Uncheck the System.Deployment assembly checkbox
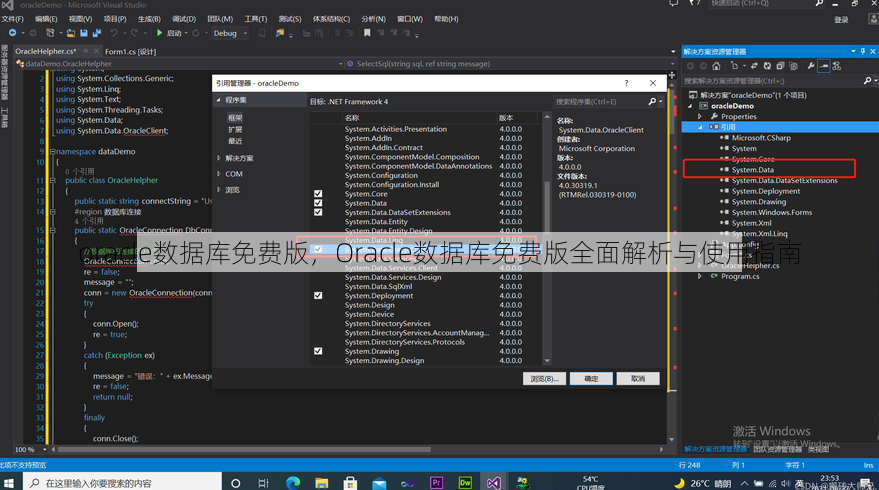Viewport: 879px width, 490px height. pyautogui.click(x=318, y=295)
